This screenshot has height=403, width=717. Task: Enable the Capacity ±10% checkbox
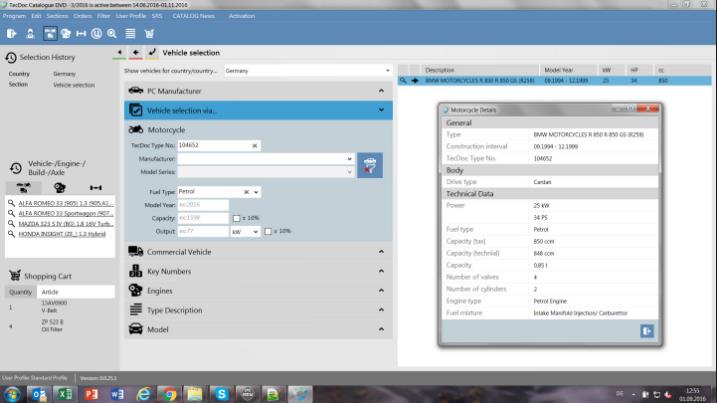coord(236,217)
